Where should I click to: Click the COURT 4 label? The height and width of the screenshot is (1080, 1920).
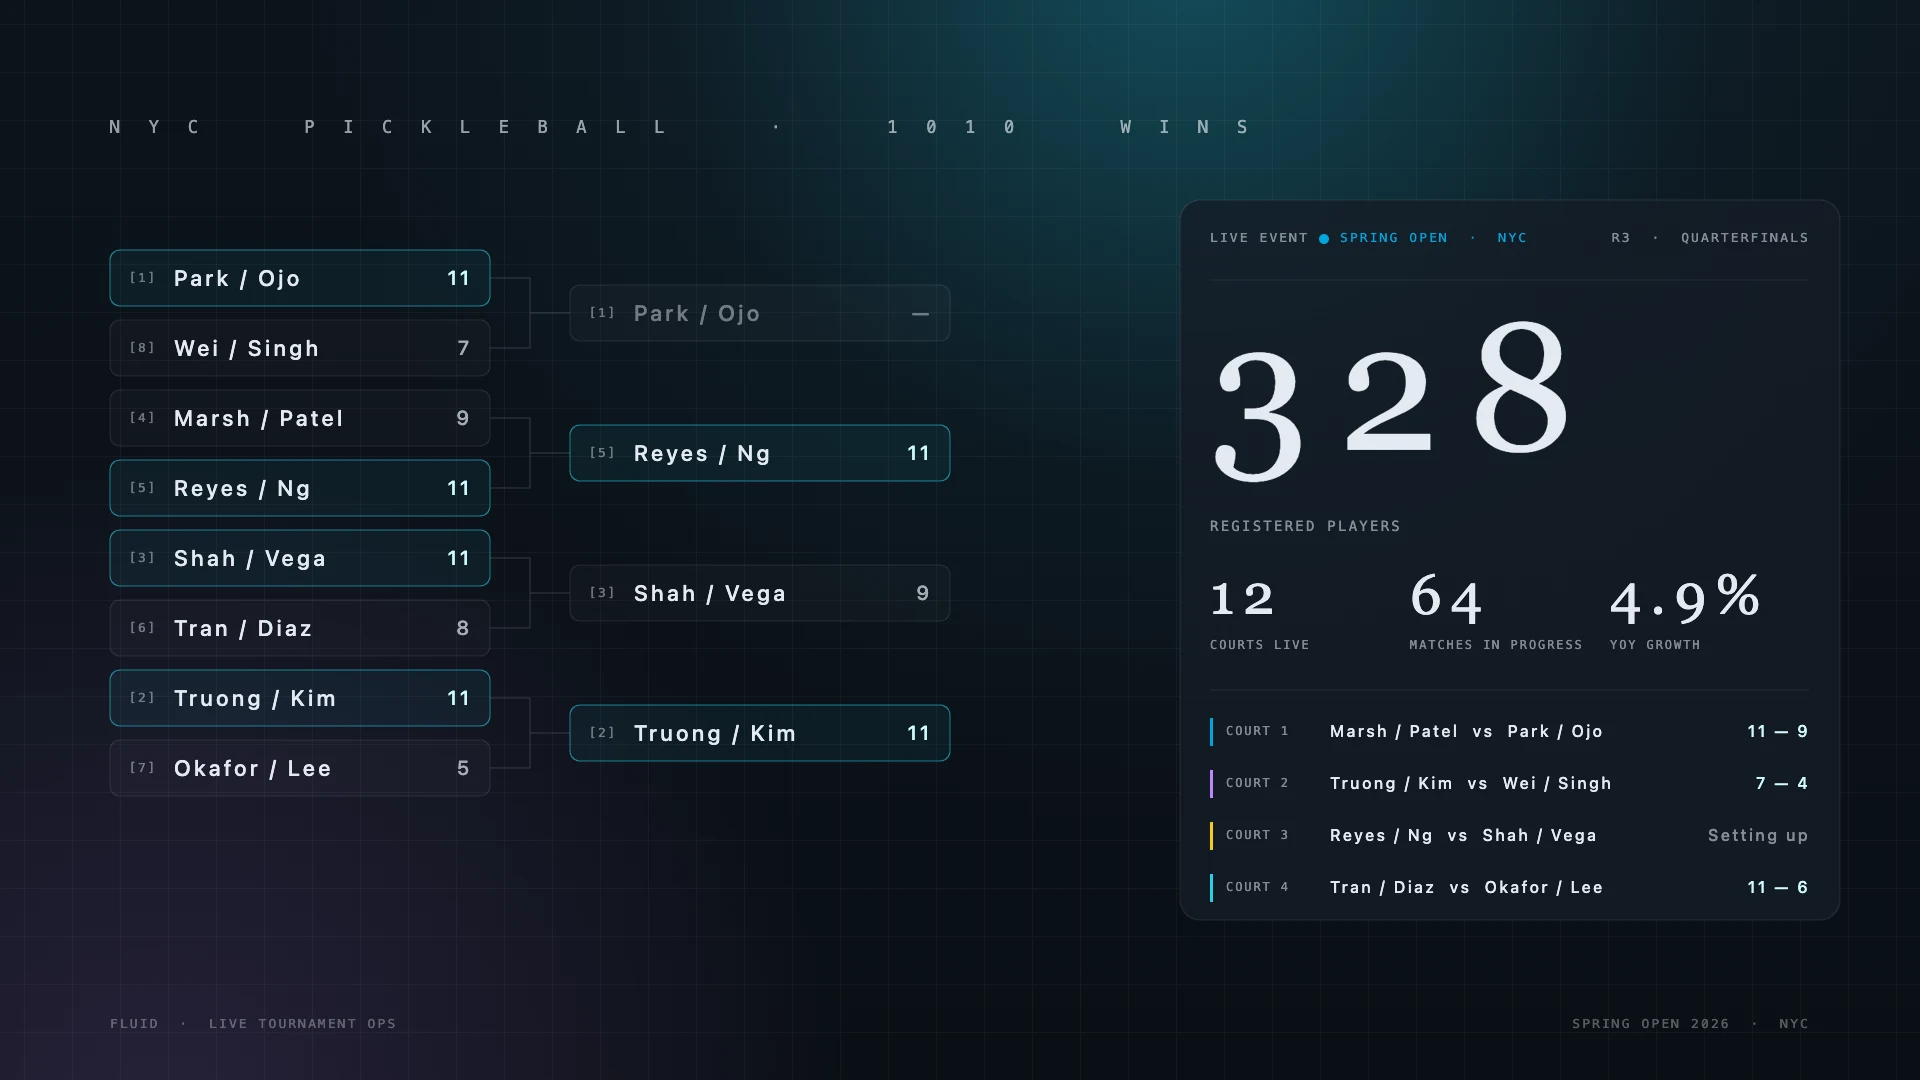[x=1257, y=887]
